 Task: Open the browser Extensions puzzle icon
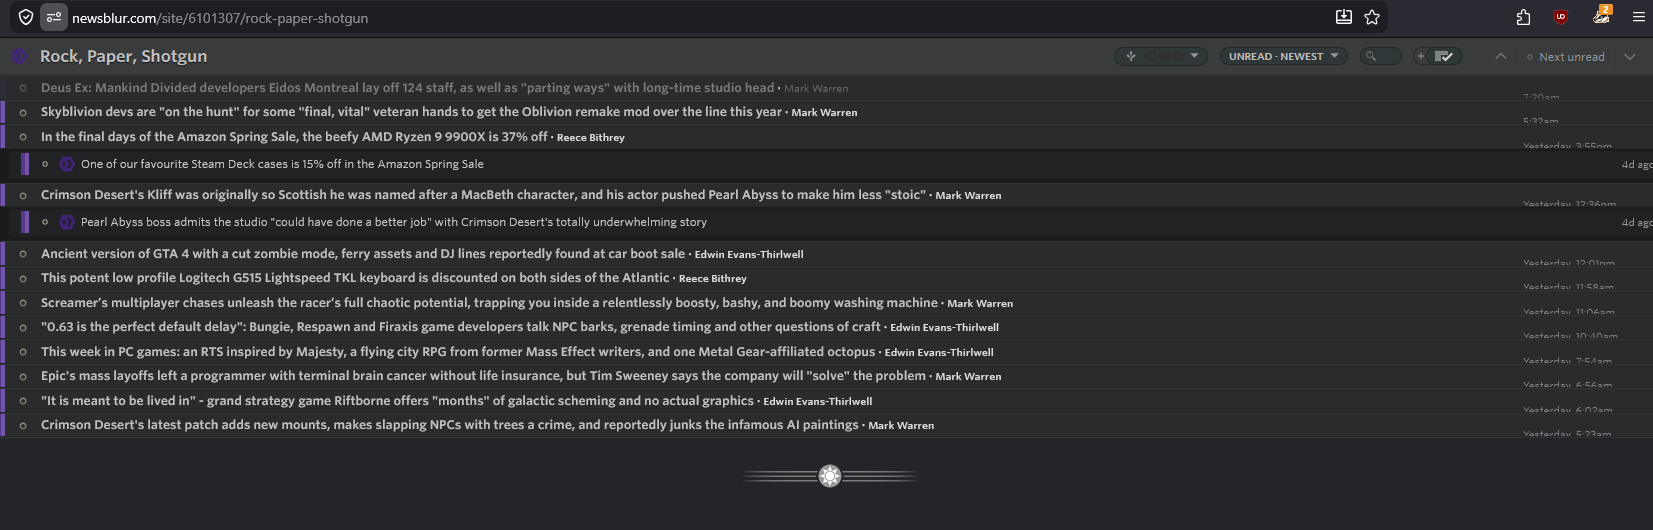[1523, 17]
